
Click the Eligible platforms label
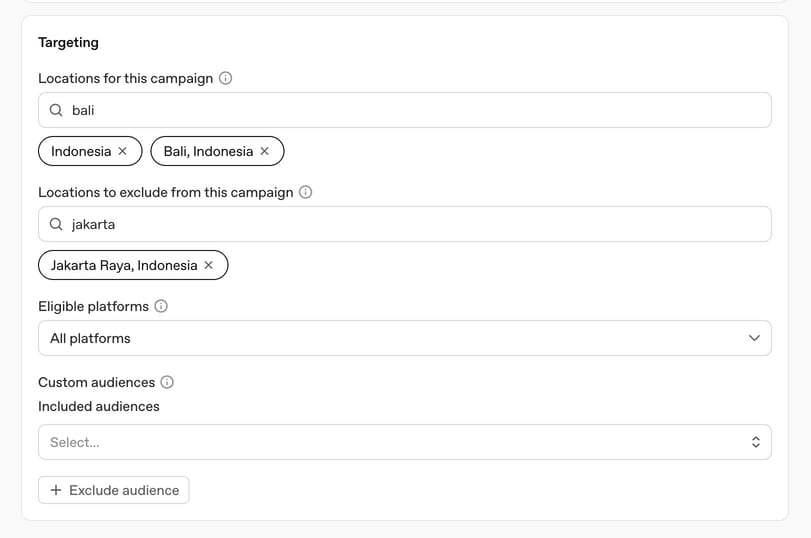[94, 306]
